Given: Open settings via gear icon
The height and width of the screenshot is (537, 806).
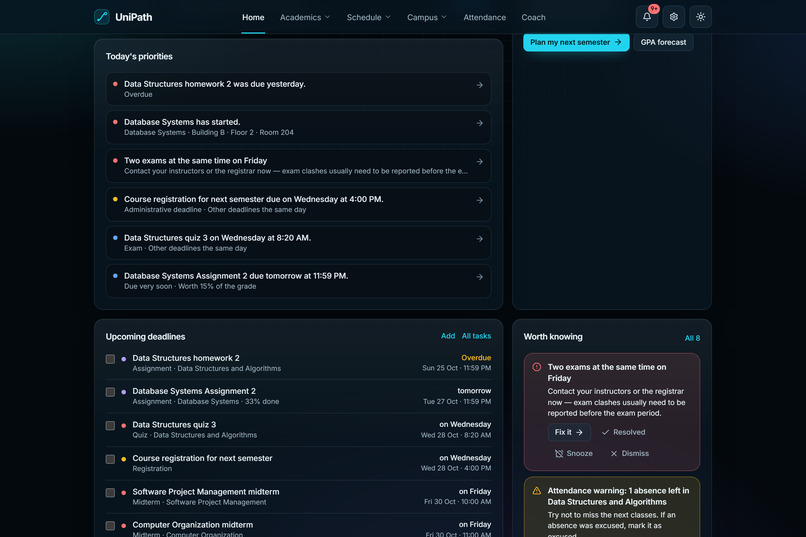Looking at the screenshot, I should 673,17.
